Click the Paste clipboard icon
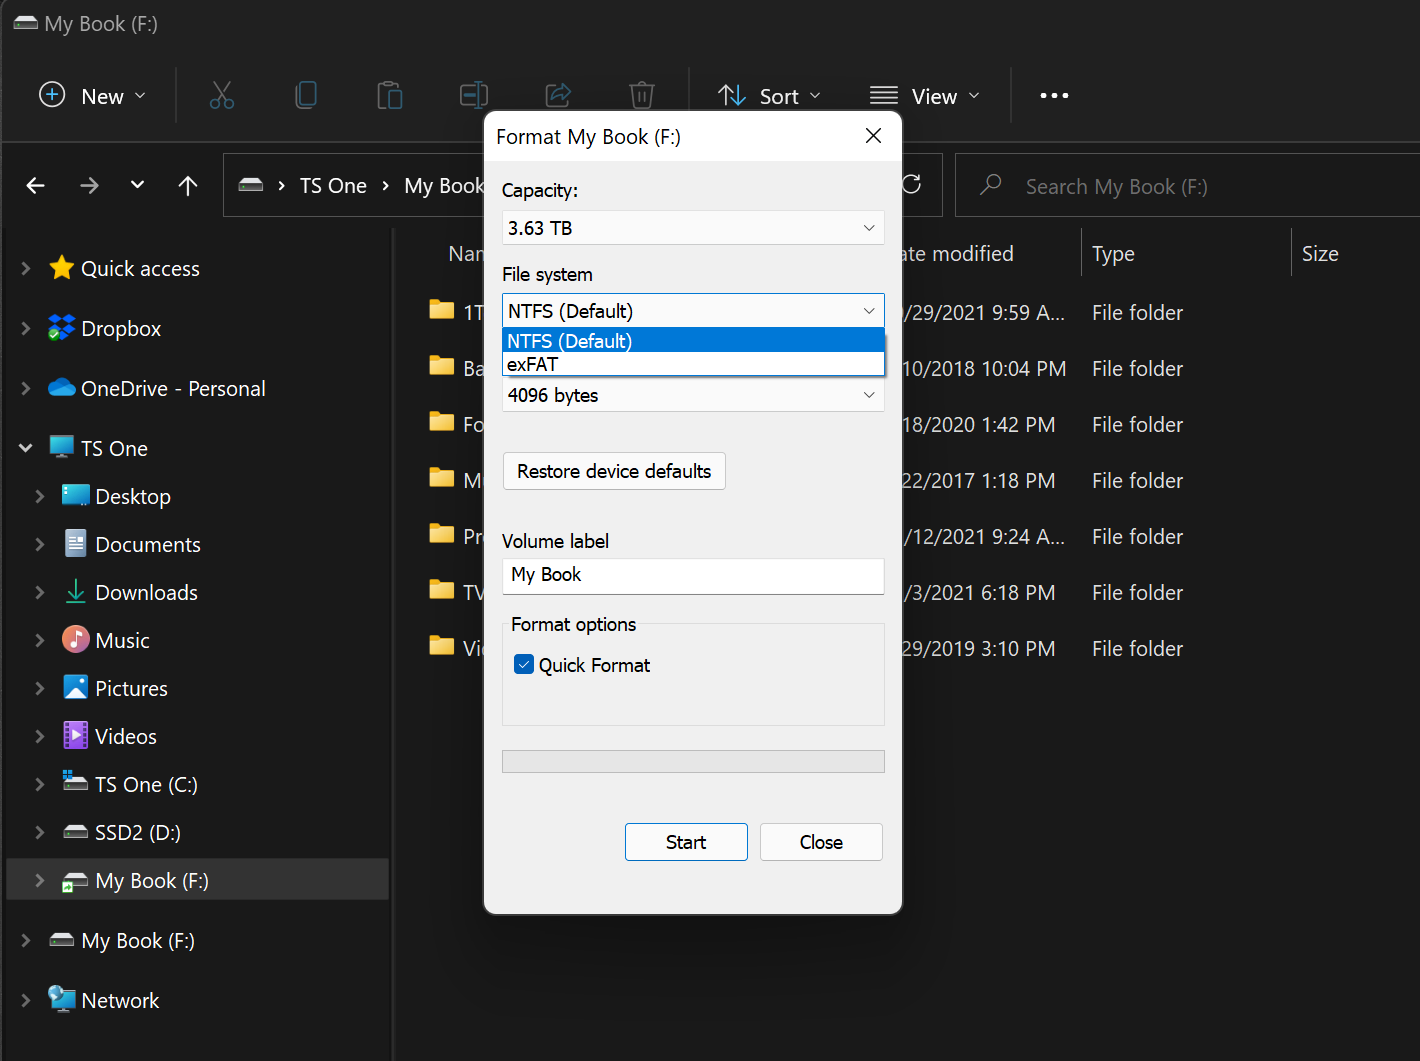 (x=389, y=96)
